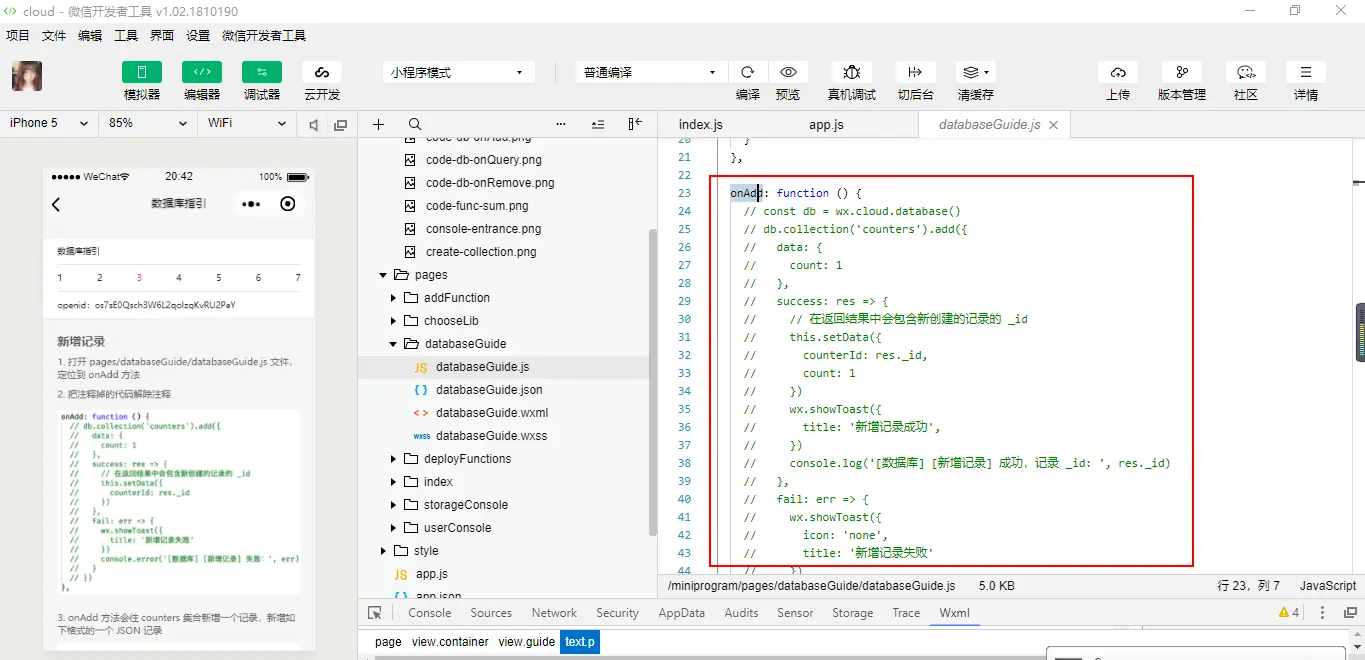1365x660 pixels.
Task: Collapse the databaseGuide folder
Action: 393,344
